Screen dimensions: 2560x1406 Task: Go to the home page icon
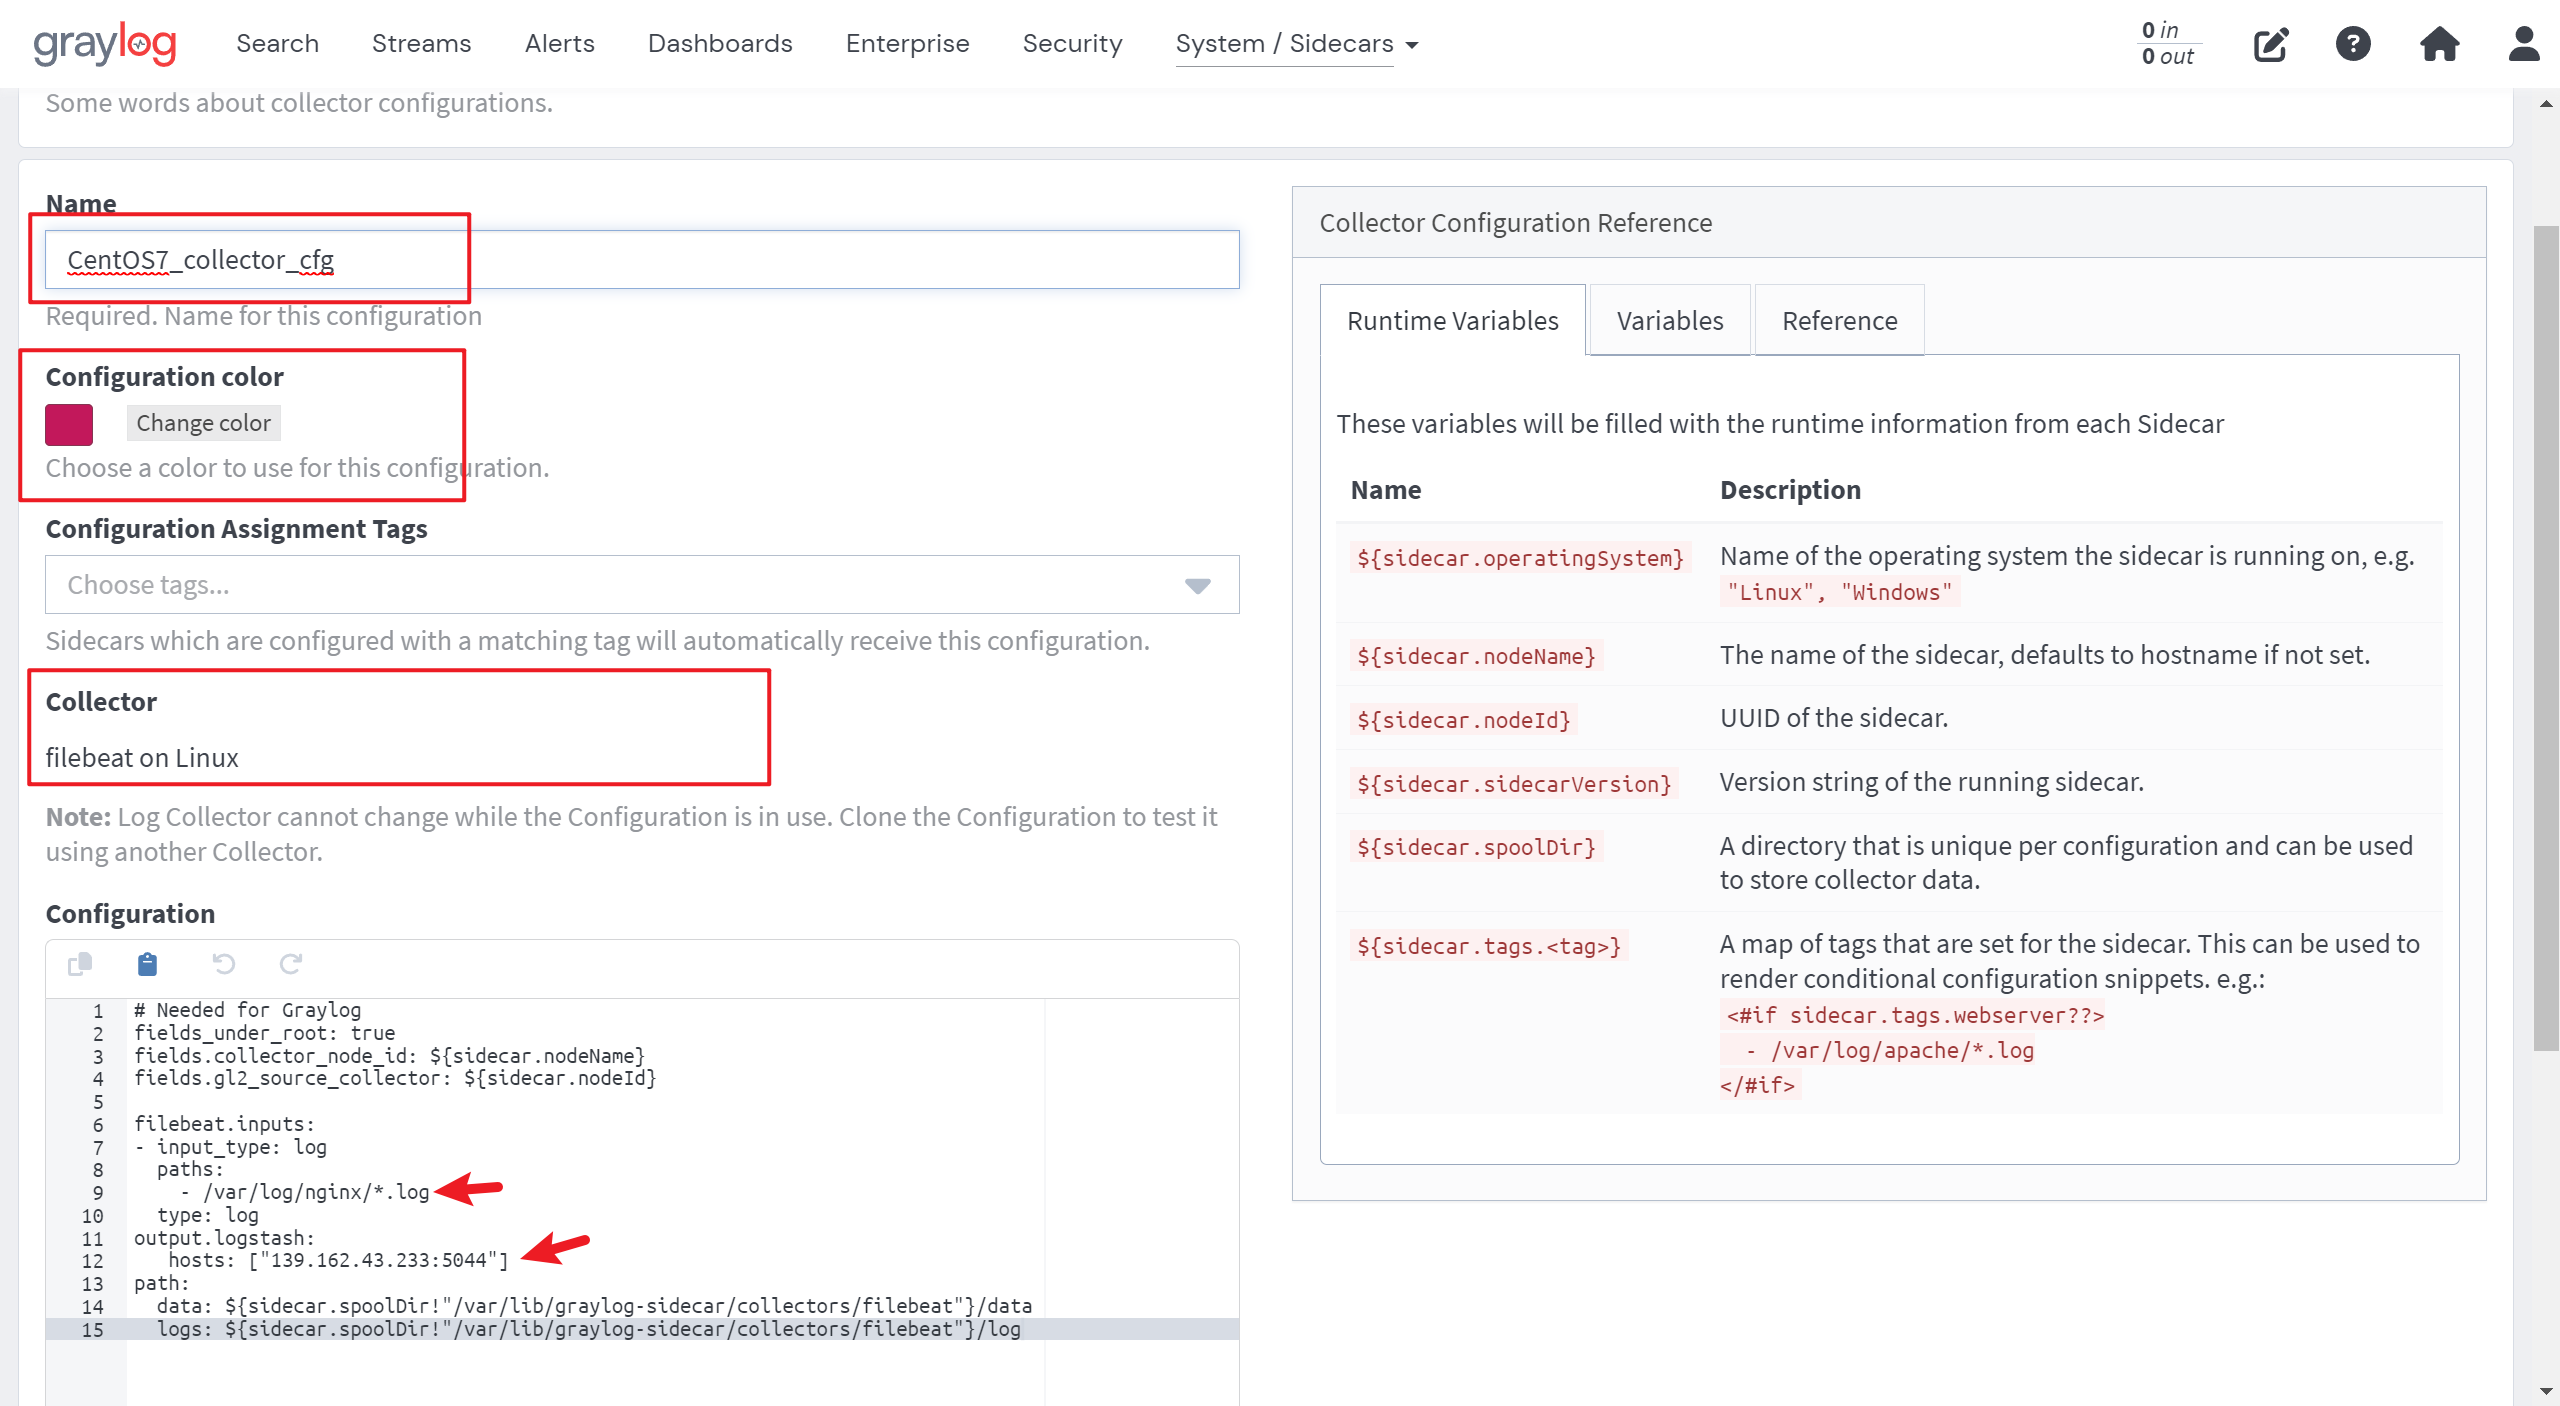click(x=2439, y=44)
